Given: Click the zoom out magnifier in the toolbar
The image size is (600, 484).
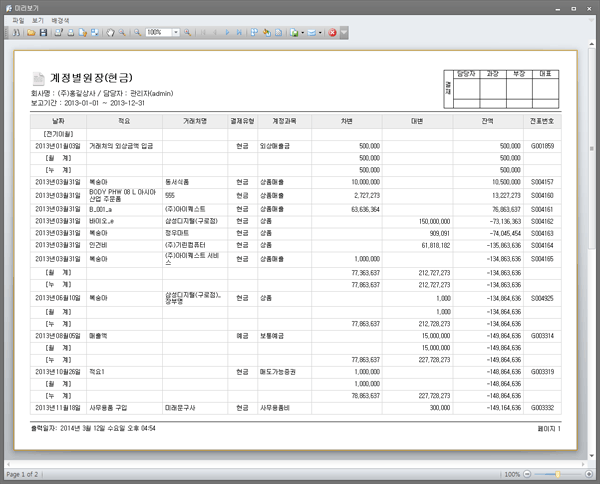Looking at the screenshot, I should point(137,32).
